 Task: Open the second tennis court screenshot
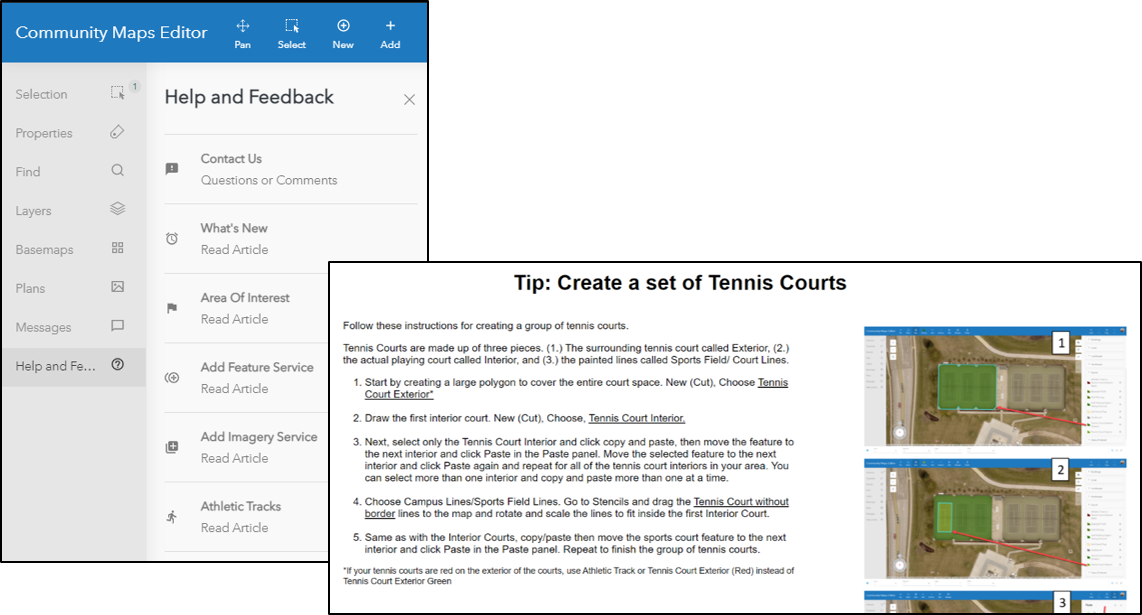[995, 520]
